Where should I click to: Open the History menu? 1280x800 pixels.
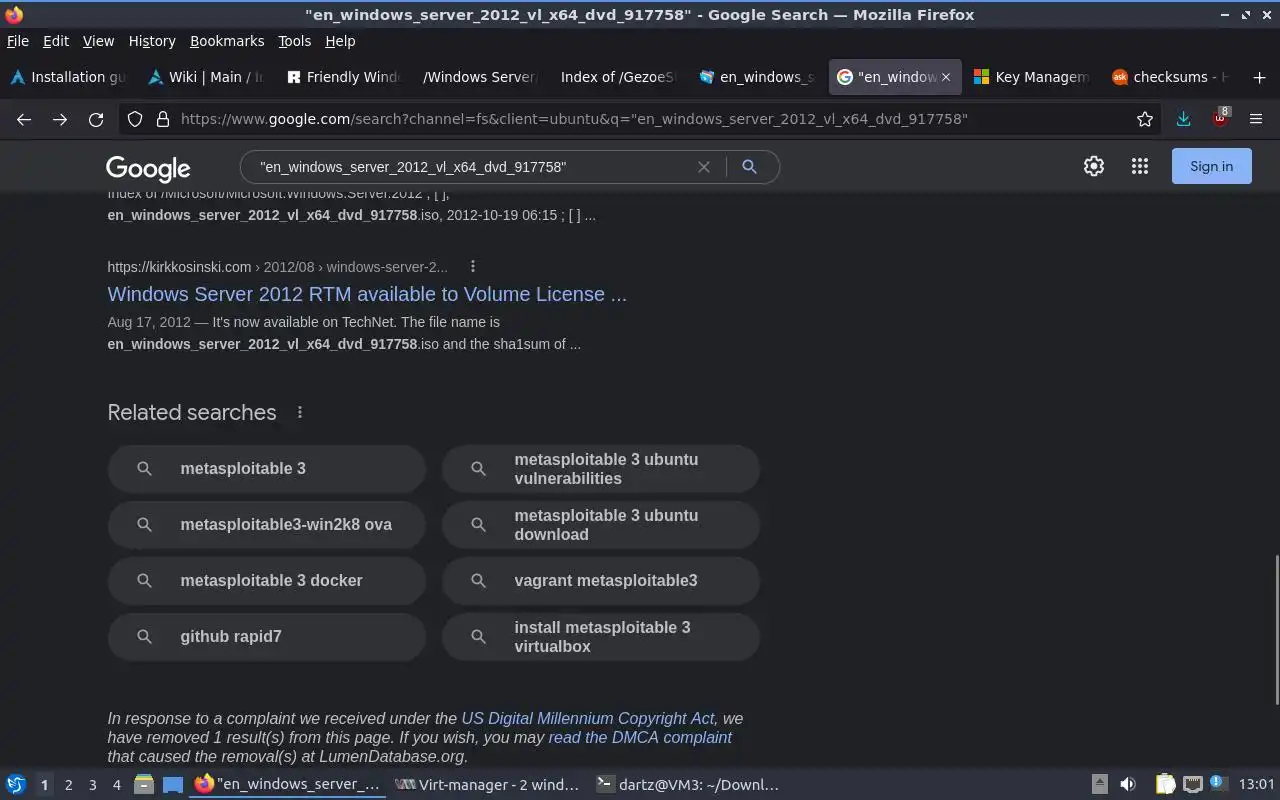(152, 41)
